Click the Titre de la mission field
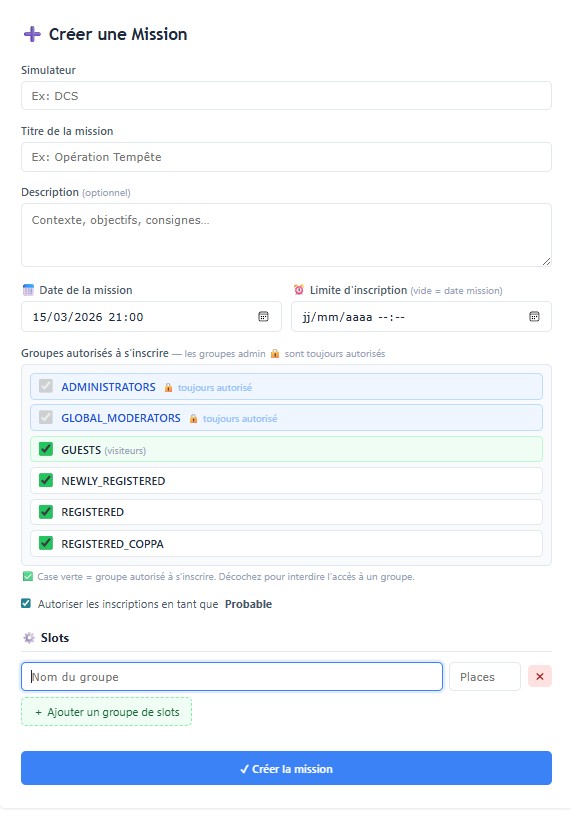This screenshot has height=817, width=571. [x=286, y=157]
